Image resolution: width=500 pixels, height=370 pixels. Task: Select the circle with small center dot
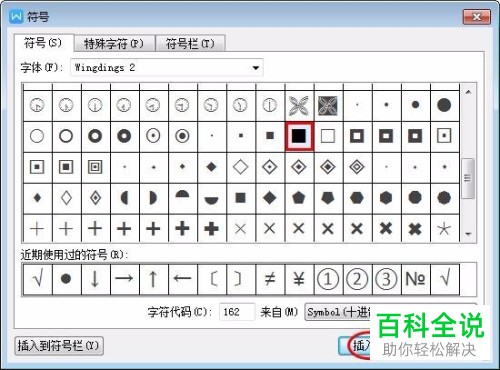point(153,136)
